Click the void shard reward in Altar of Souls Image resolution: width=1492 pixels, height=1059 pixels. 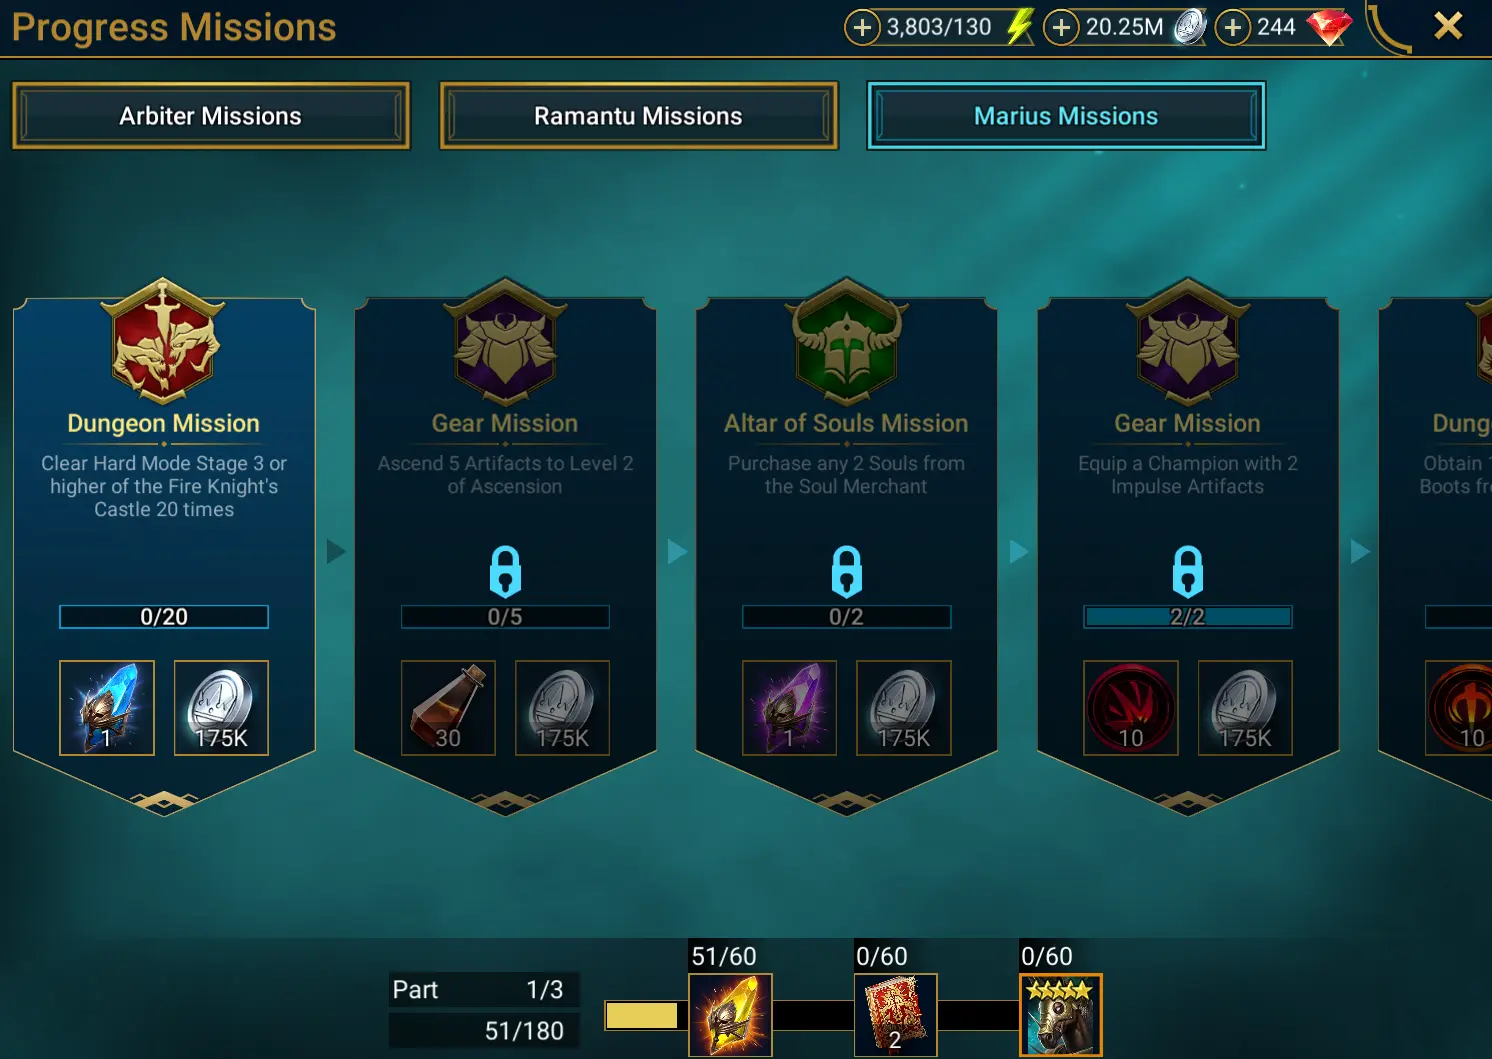click(789, 708)
